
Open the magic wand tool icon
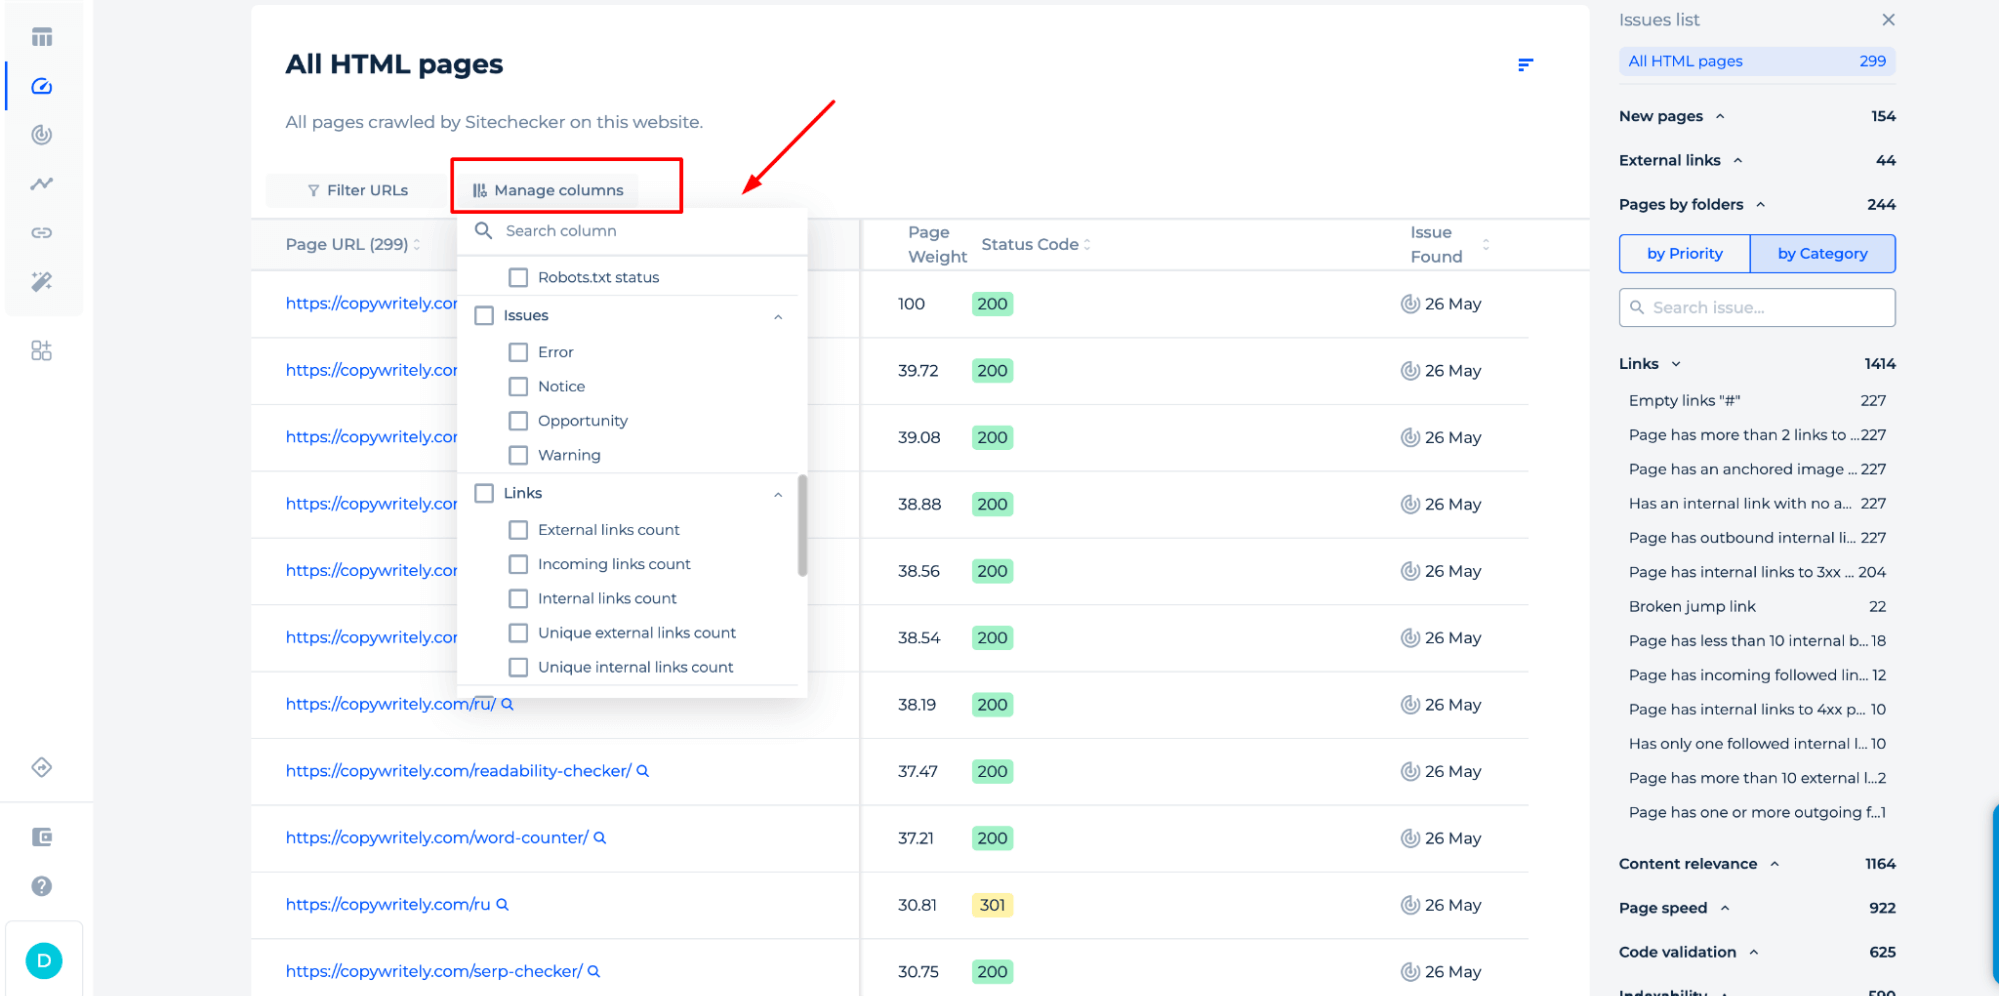pos(41,282)
